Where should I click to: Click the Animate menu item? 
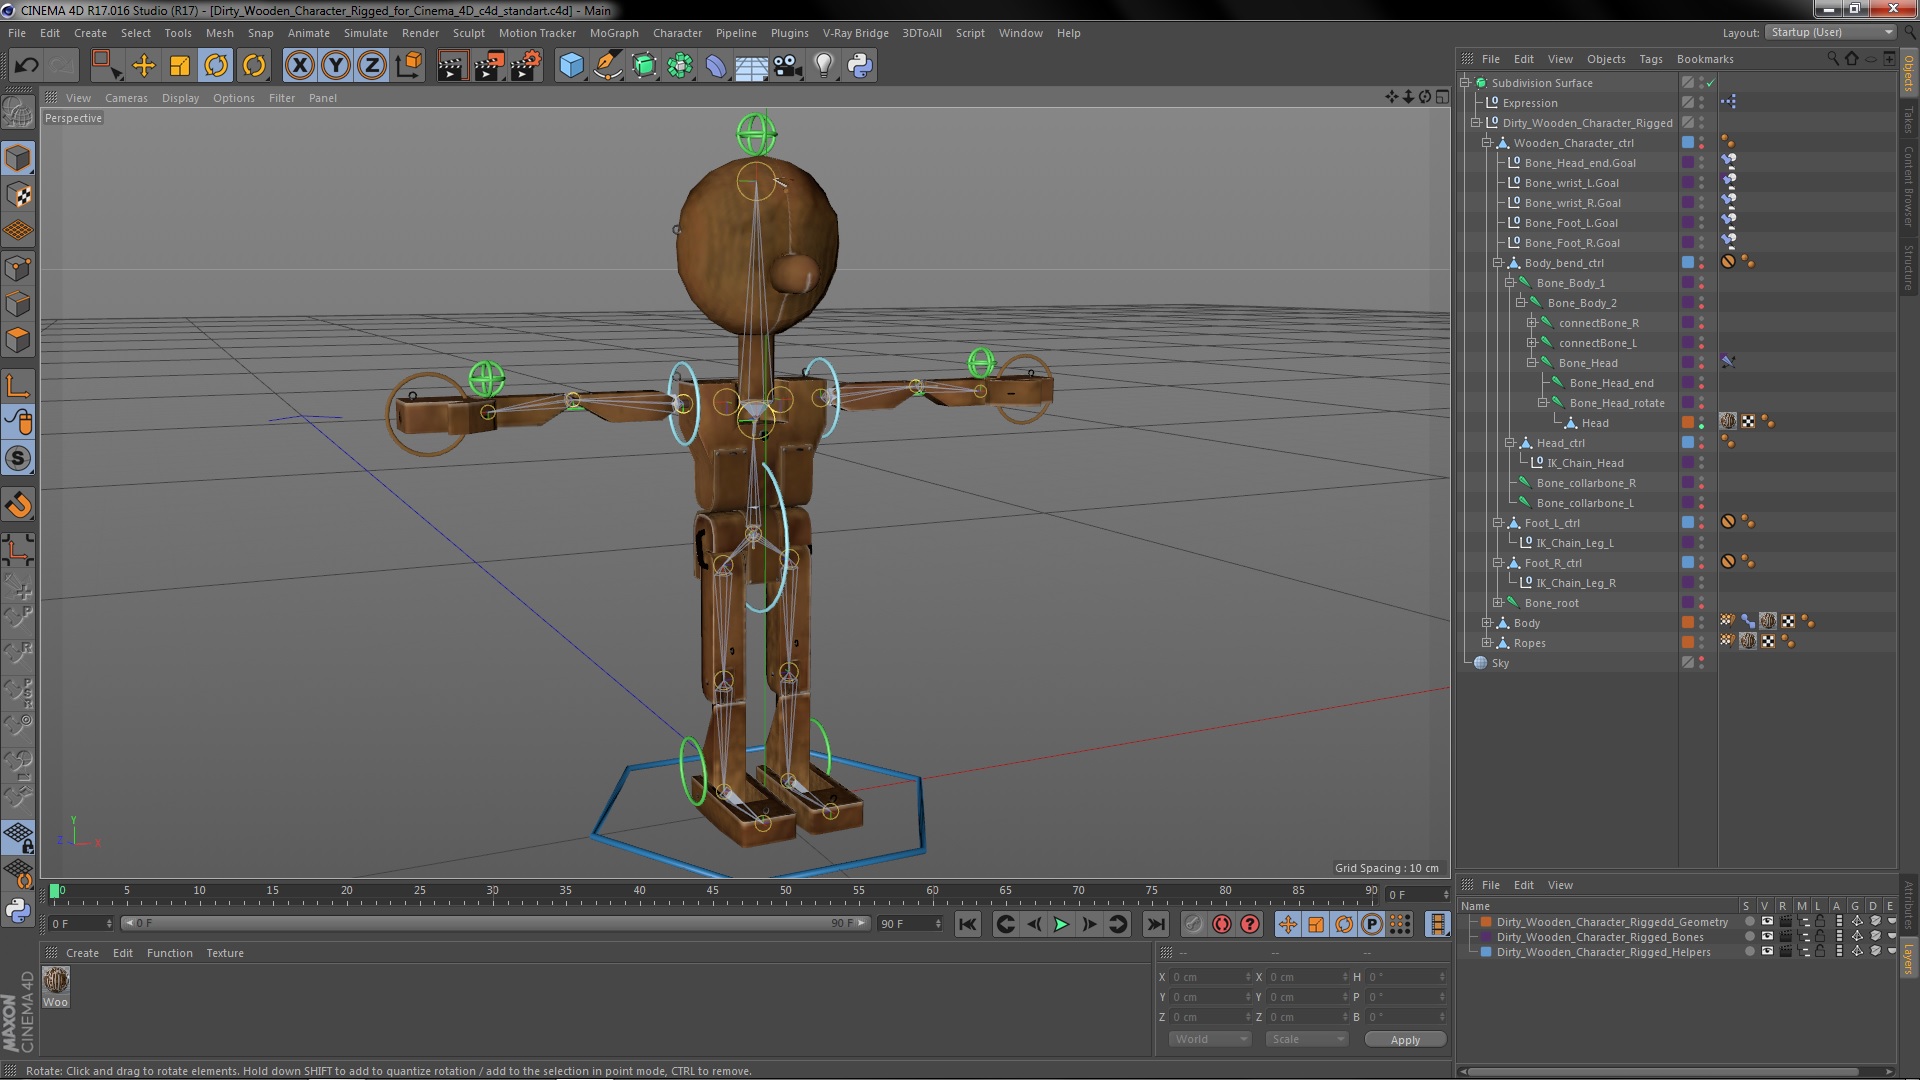click(x=305, y=33)
